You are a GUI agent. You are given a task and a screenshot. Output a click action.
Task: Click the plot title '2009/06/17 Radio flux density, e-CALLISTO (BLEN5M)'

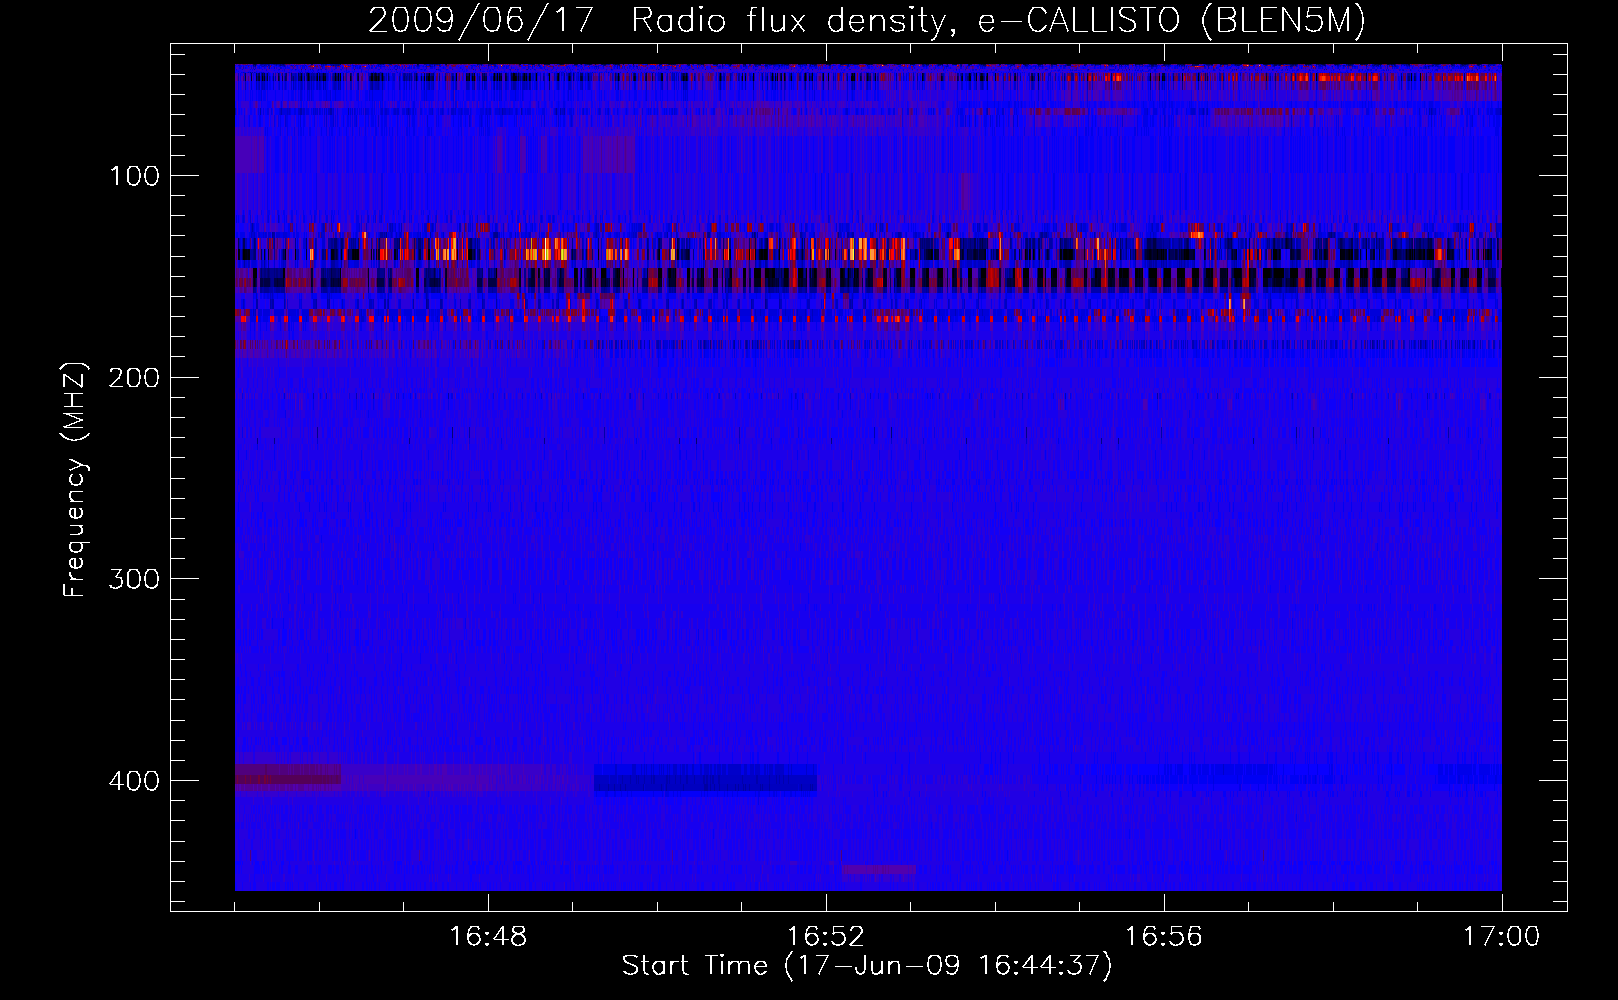[867, 21]
